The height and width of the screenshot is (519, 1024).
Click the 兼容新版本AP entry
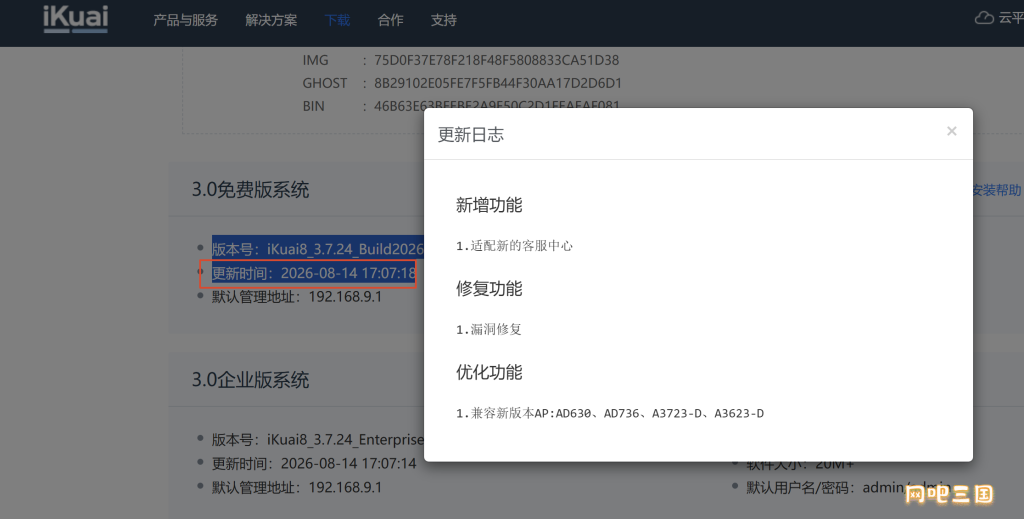coord(610,413)
